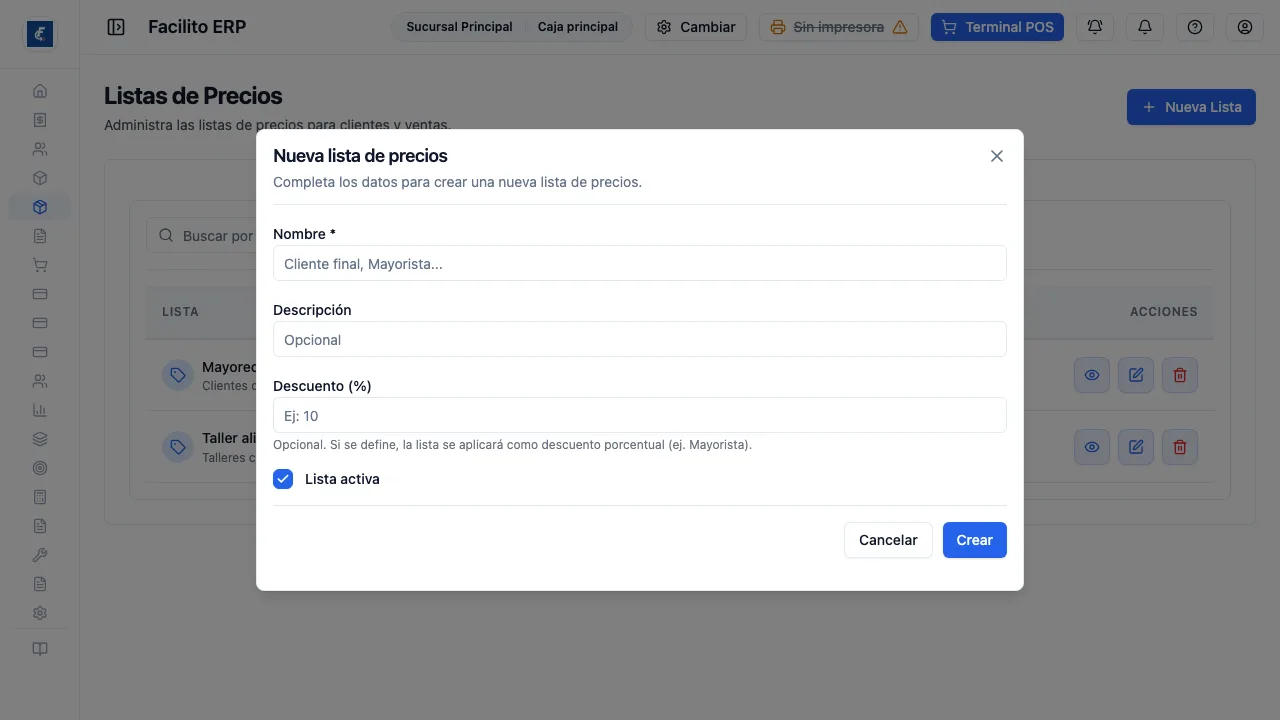
Task: Open Terminal POS
Action: pos(997,27)
